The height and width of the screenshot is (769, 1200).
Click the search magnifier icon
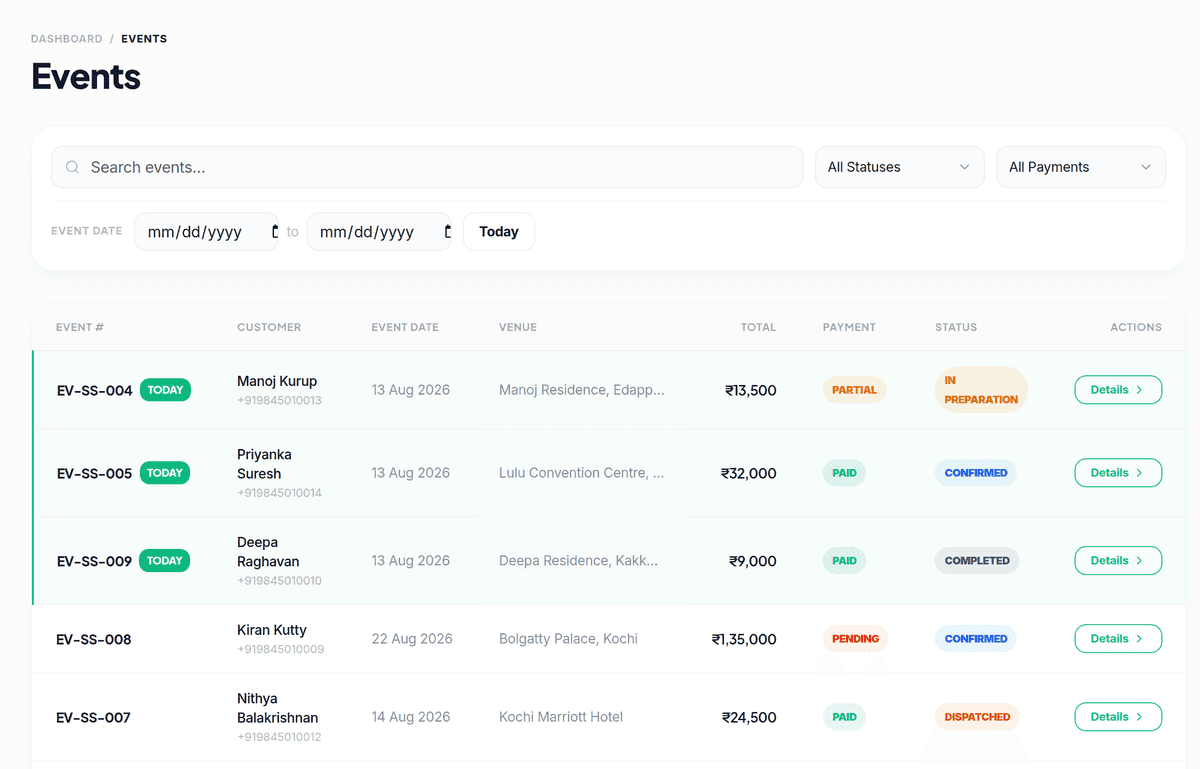coord(72,167)
